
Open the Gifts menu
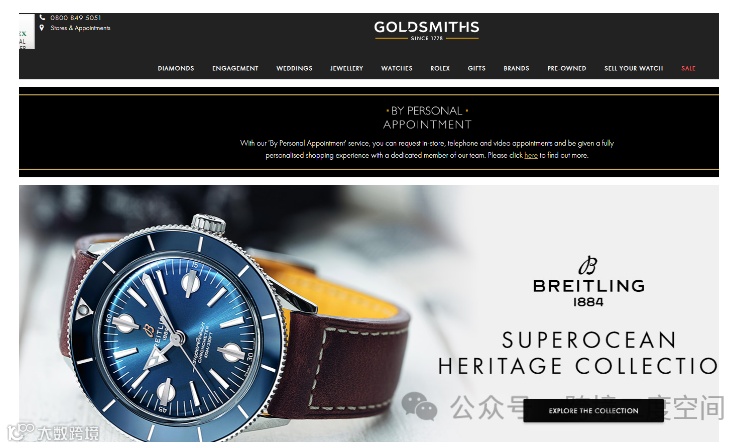click(476, 68)
